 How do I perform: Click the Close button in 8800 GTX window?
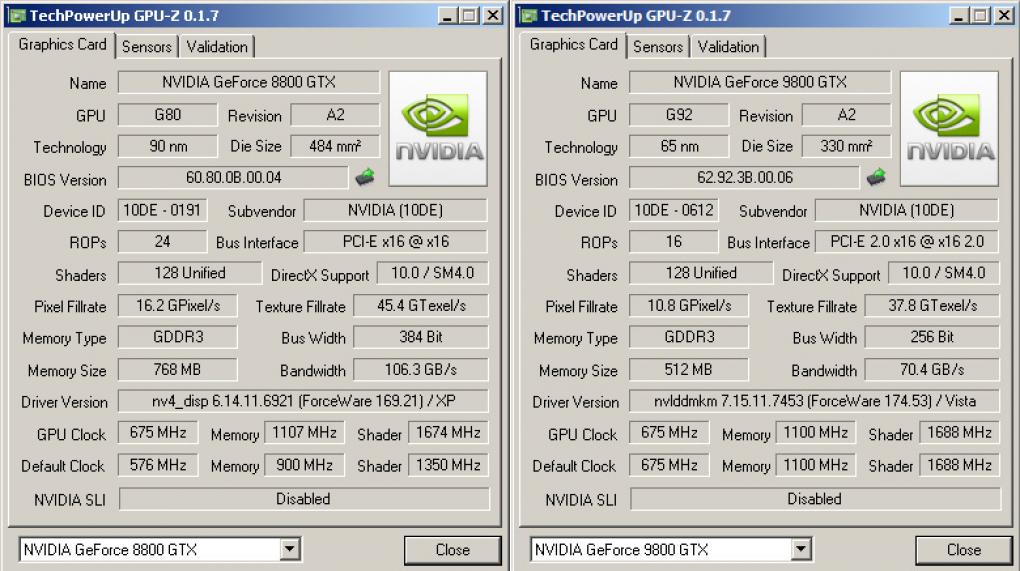click(x=453, y=550)
